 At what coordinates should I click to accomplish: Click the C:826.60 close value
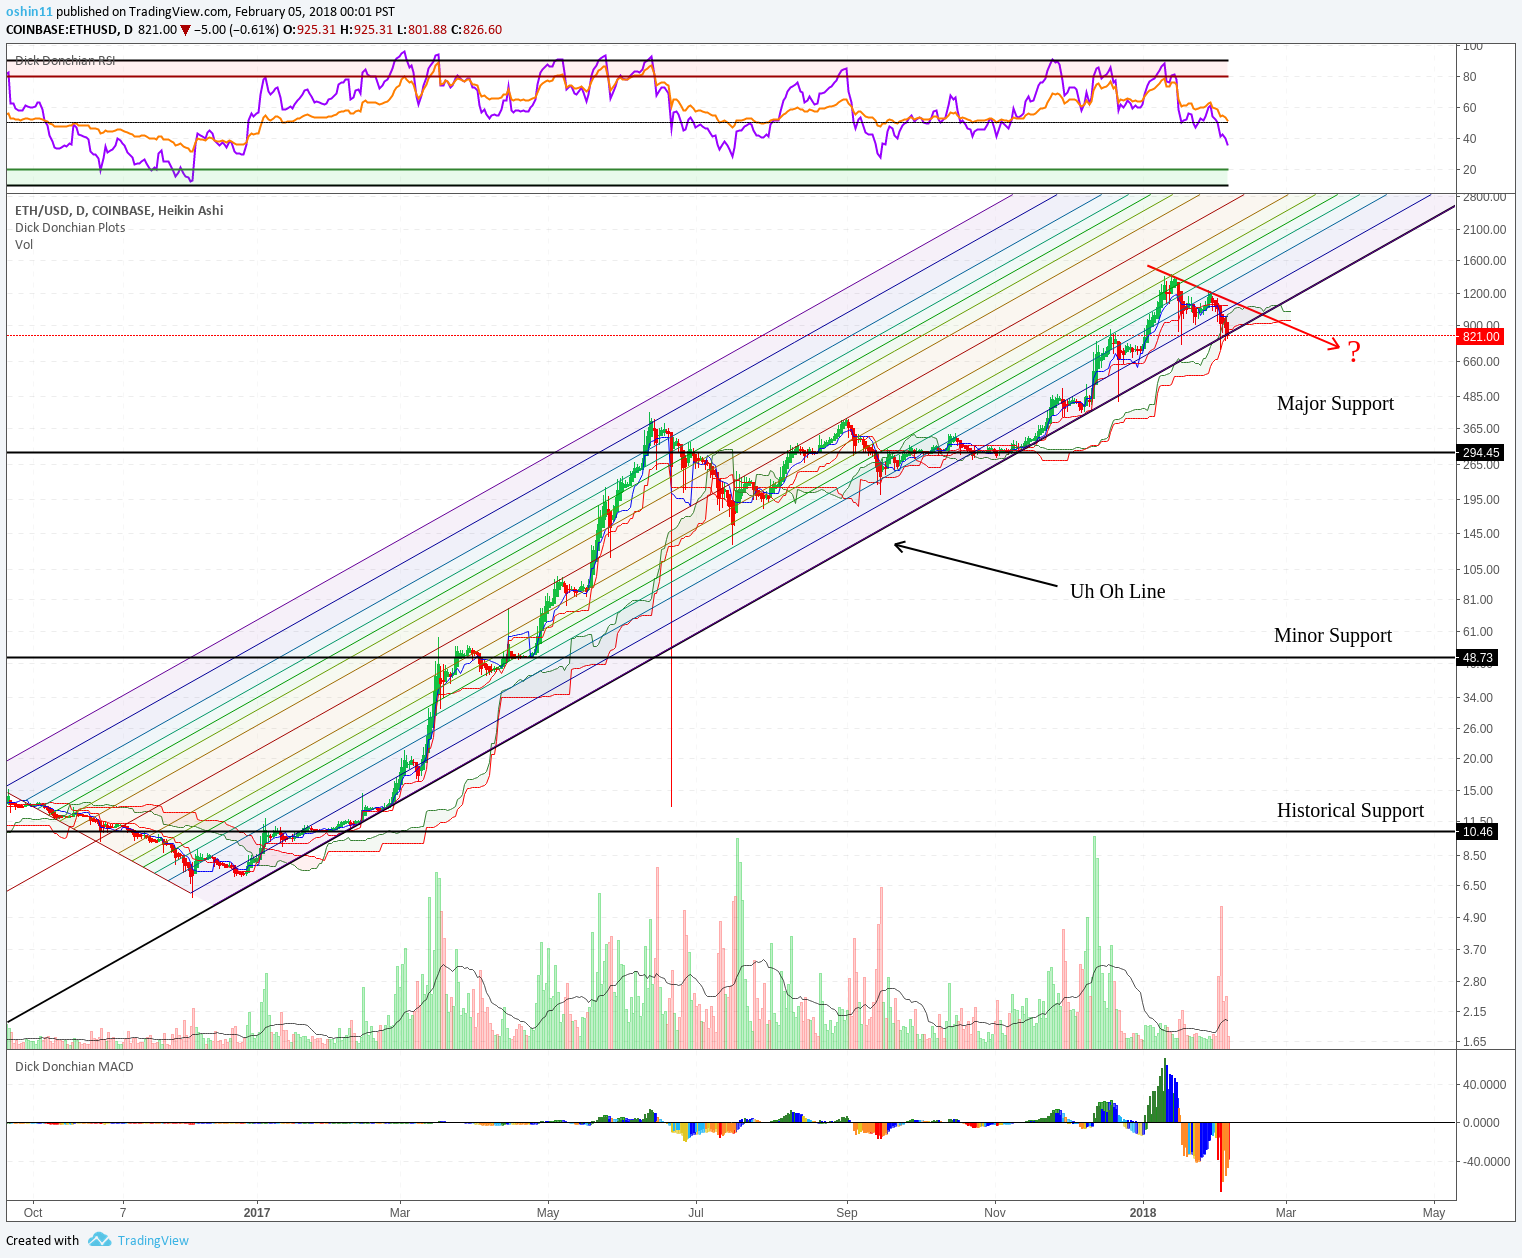point(477,30)
